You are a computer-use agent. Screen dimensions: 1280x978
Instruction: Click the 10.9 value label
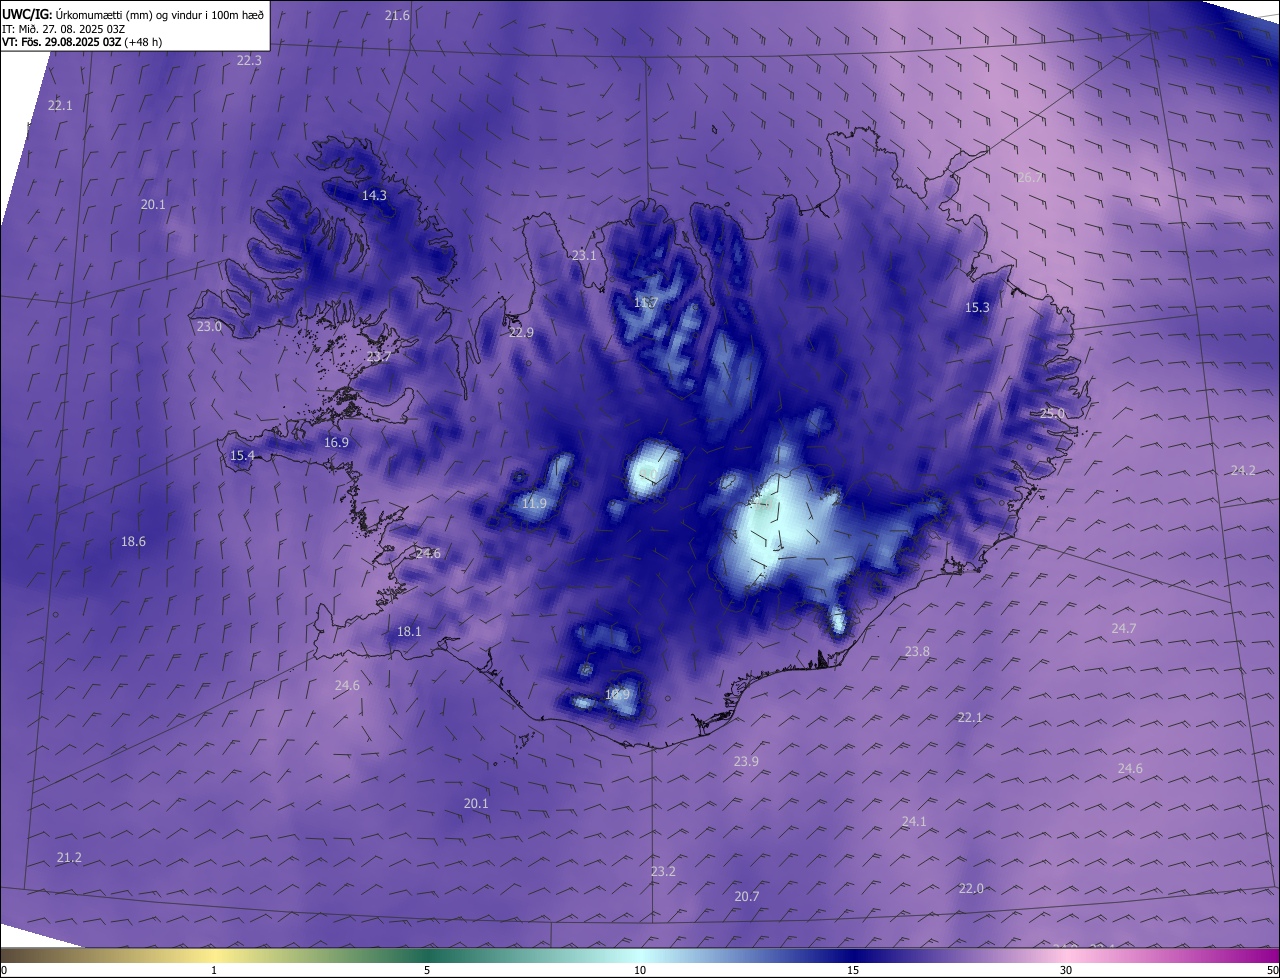point(618,694)
